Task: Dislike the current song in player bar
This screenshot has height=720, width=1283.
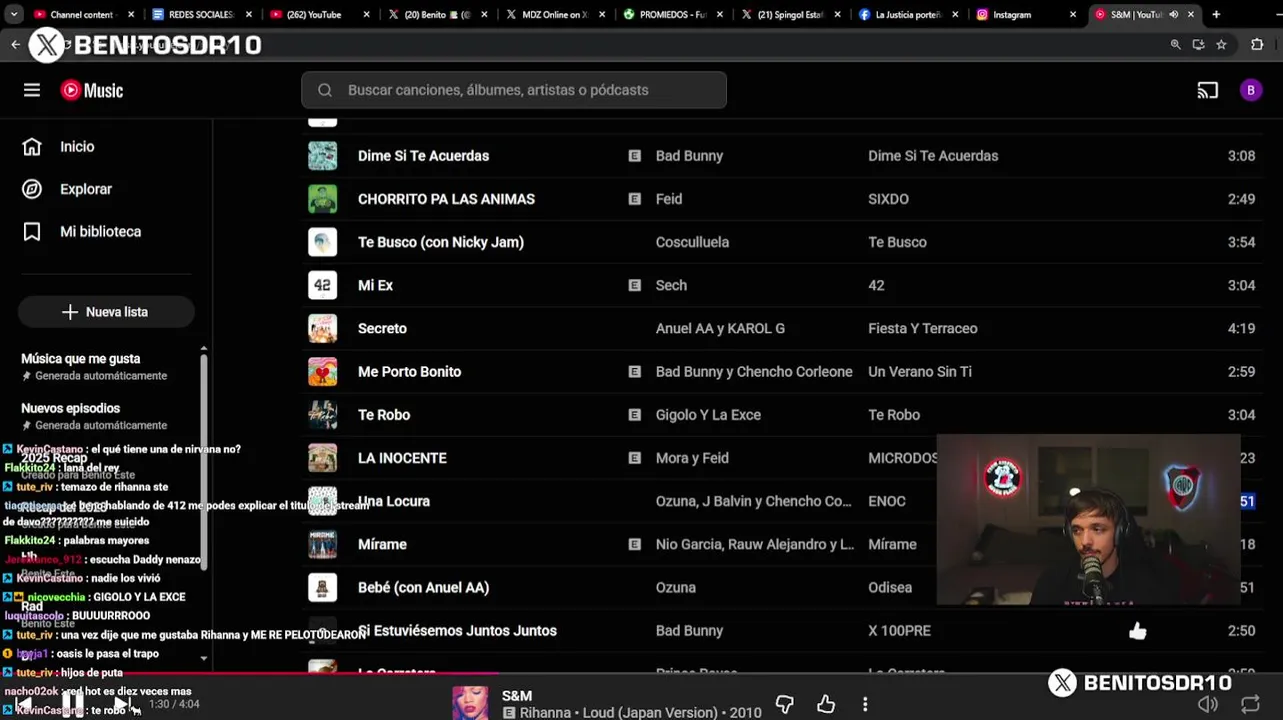Action: [785, 704]
